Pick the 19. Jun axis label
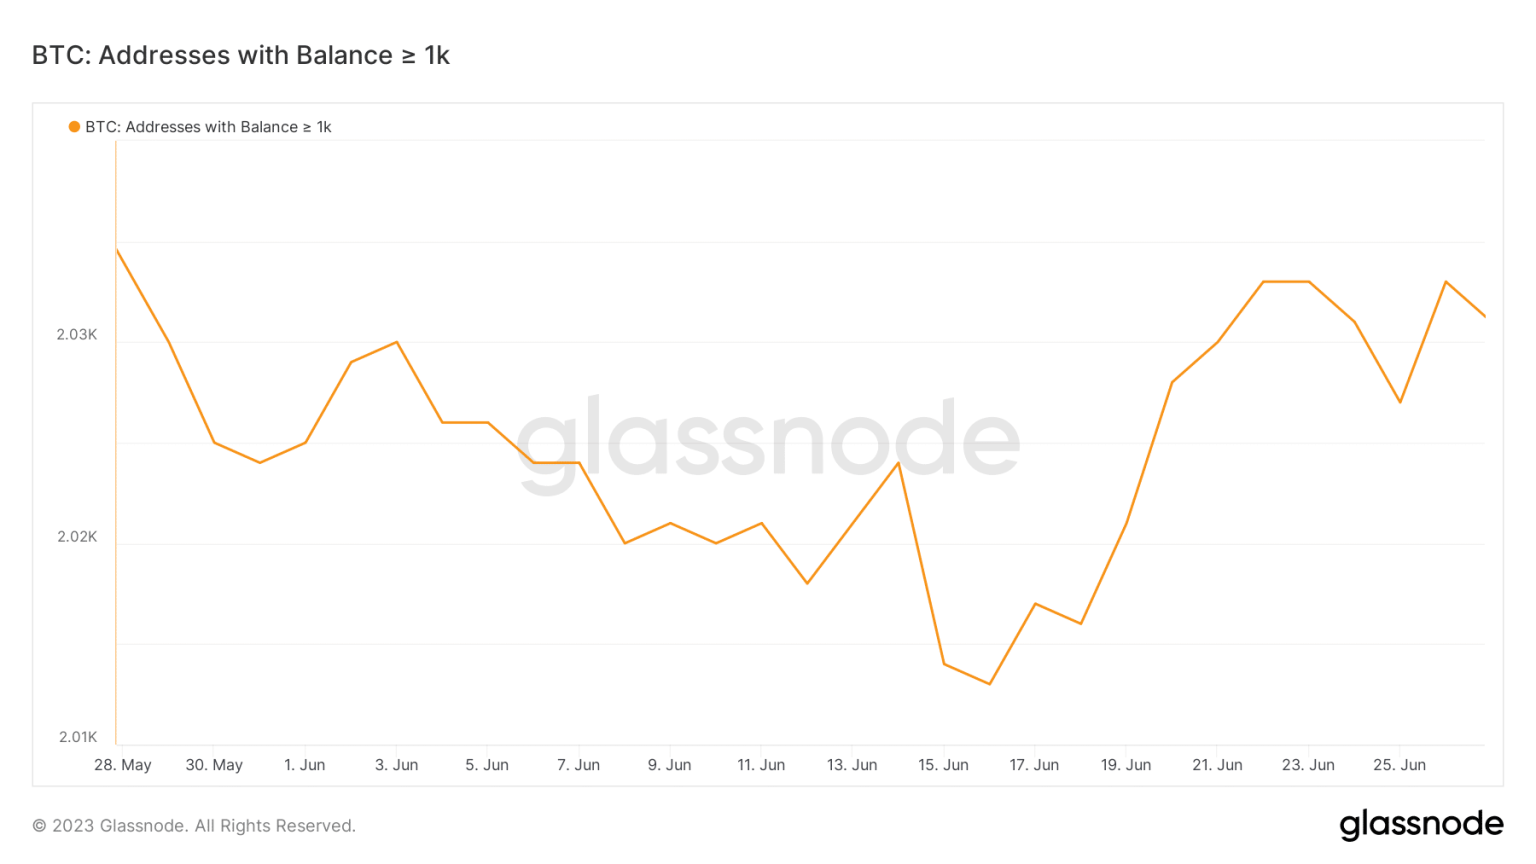This screenshot has height=864, width=1536. point(1126,765)
